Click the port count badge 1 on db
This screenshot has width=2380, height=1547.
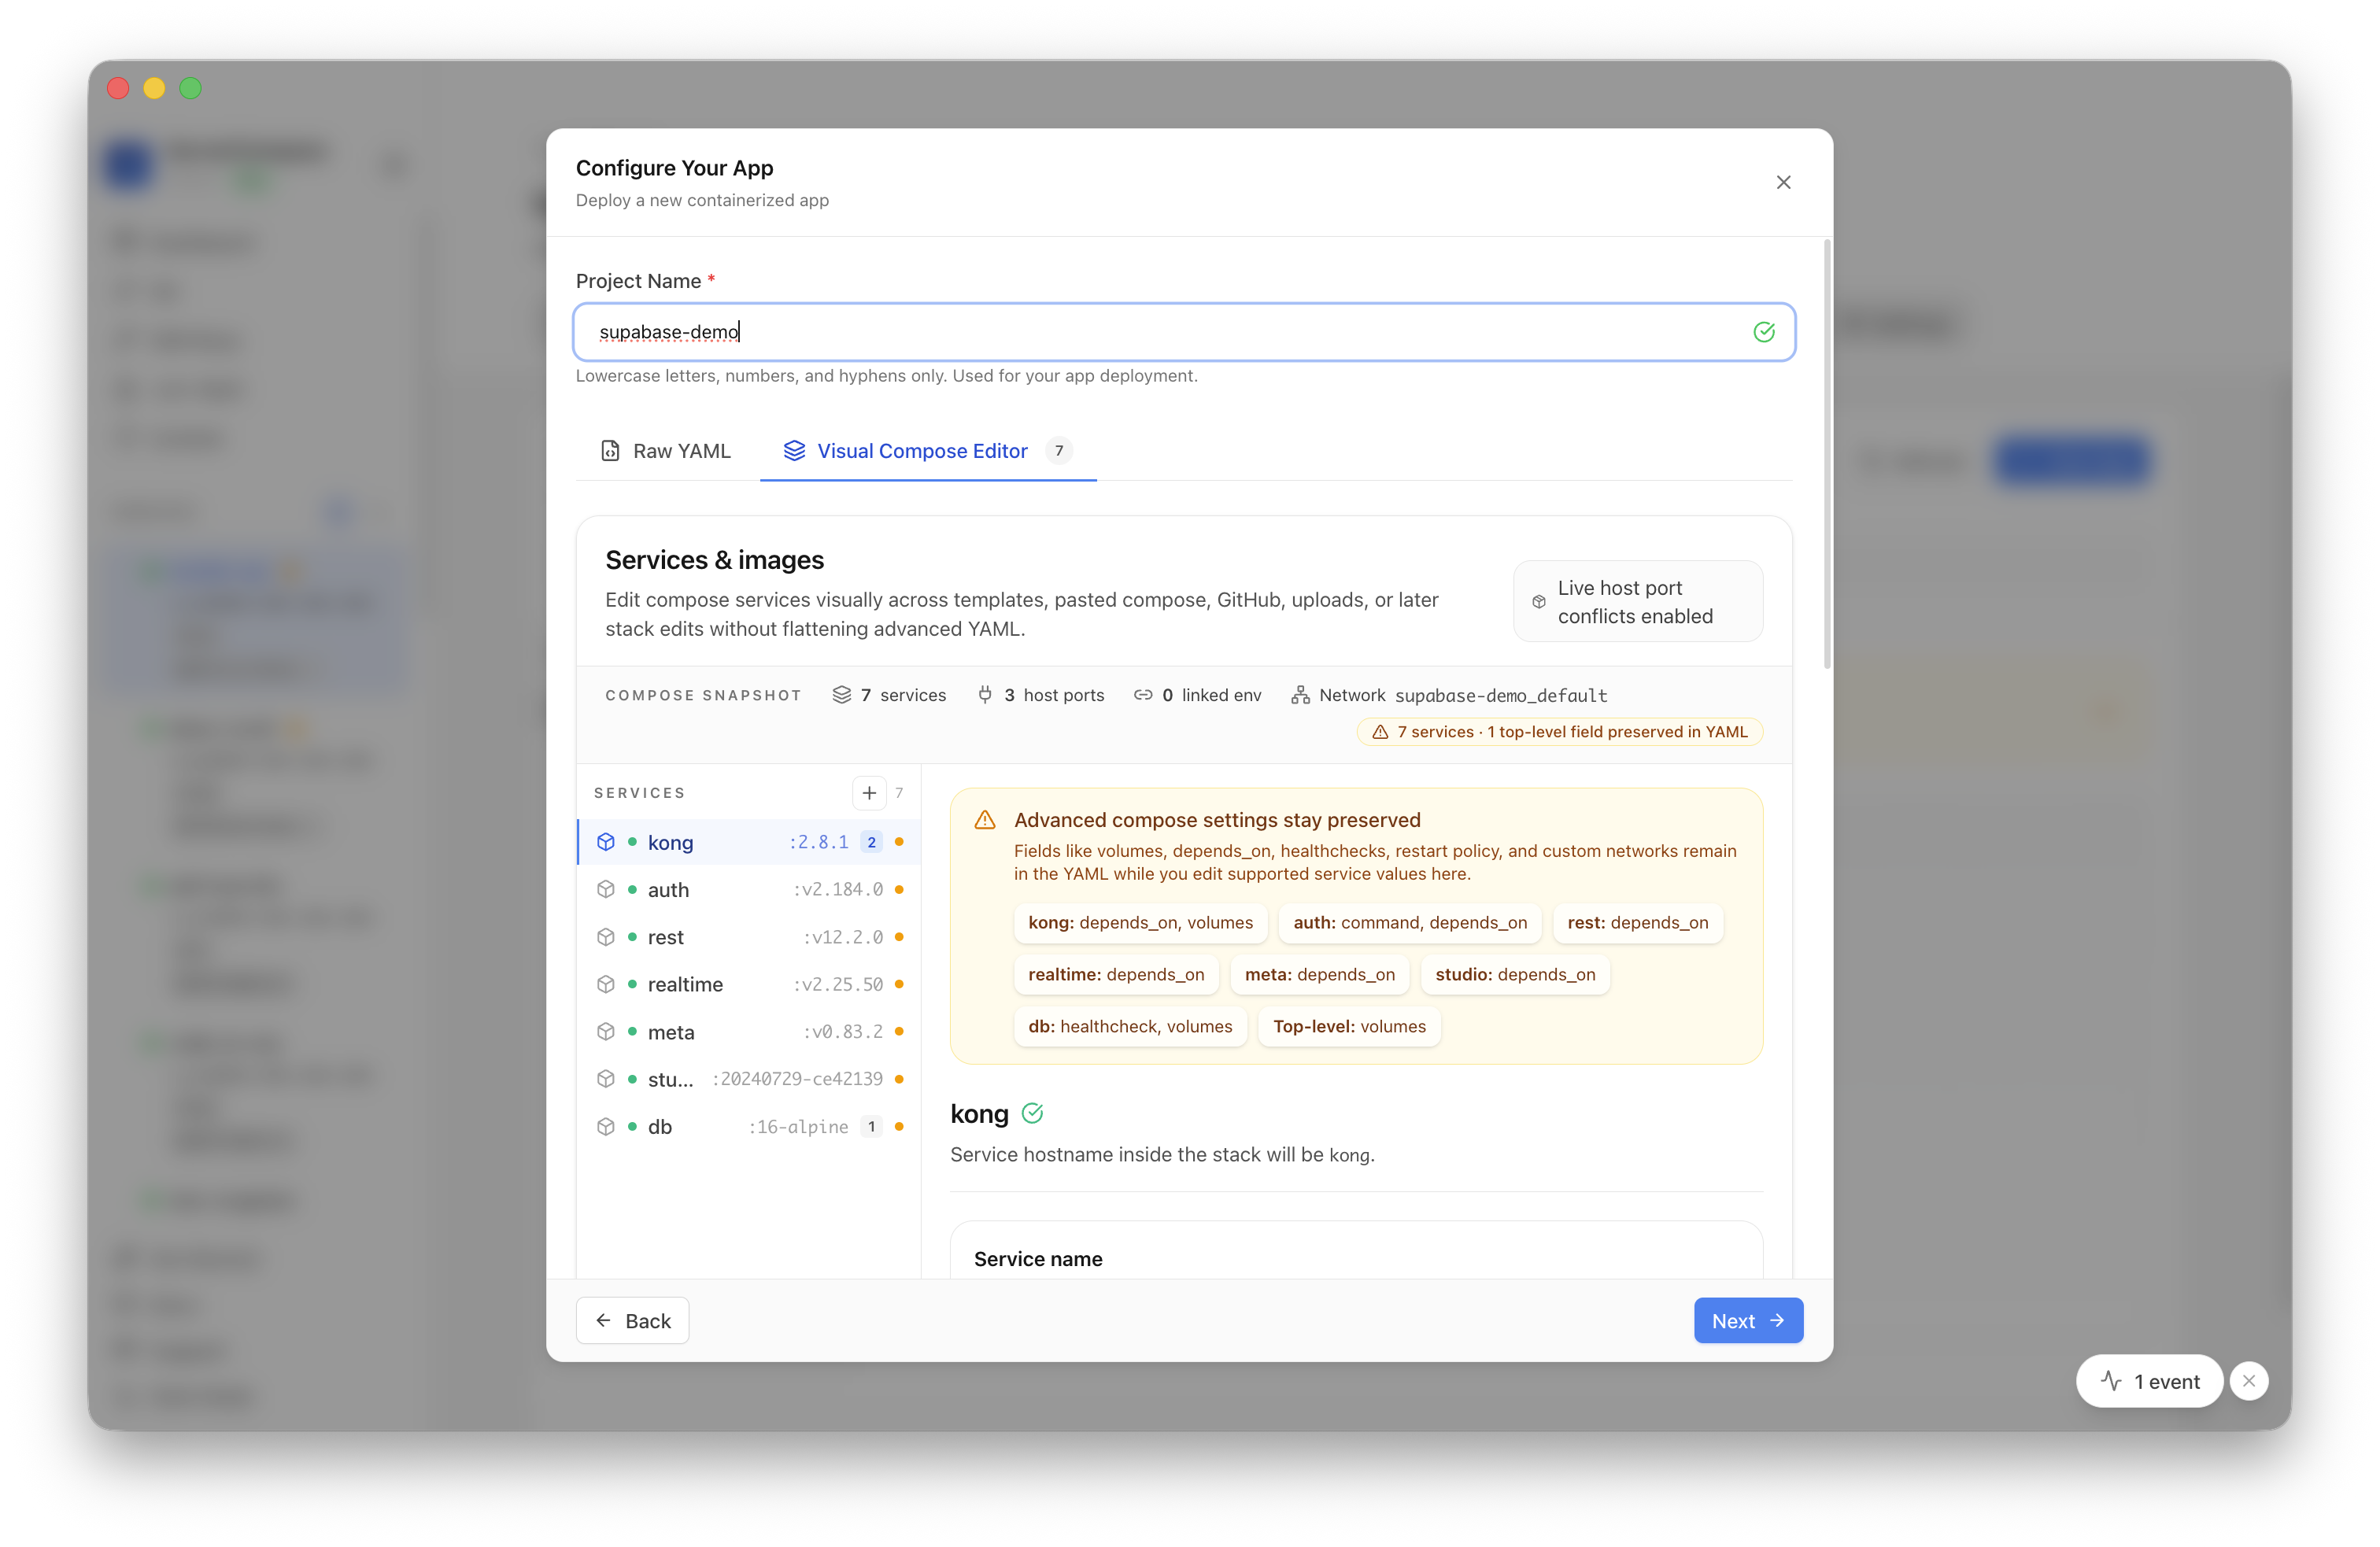[871, 1126]
